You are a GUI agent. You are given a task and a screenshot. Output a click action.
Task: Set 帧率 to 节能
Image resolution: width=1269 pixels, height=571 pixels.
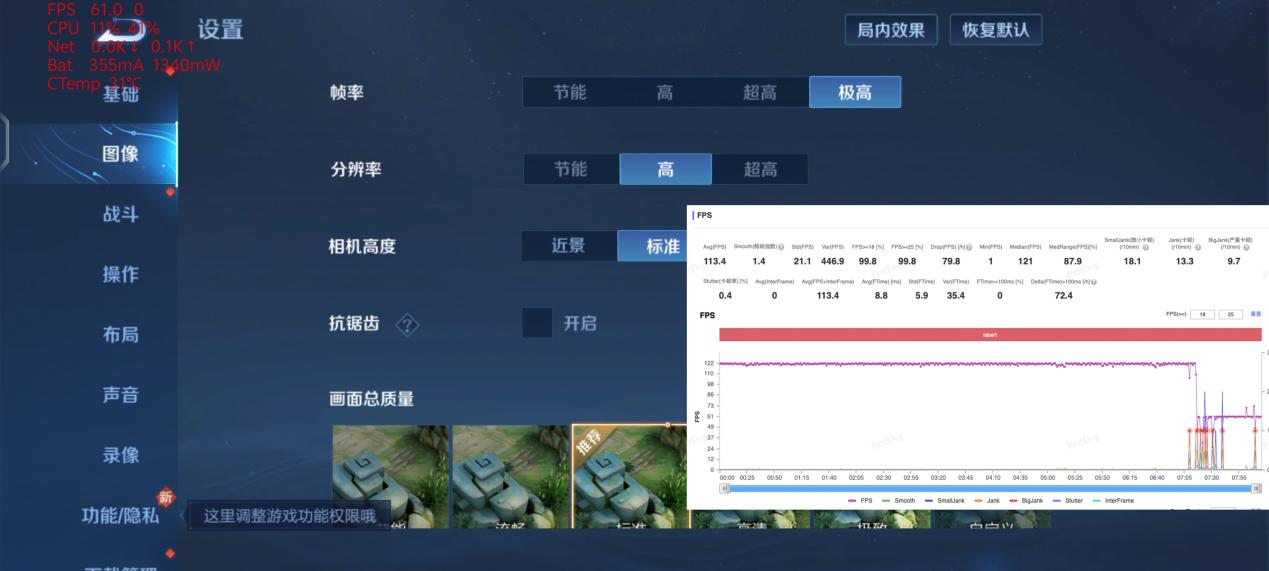[x=570, y=92]
